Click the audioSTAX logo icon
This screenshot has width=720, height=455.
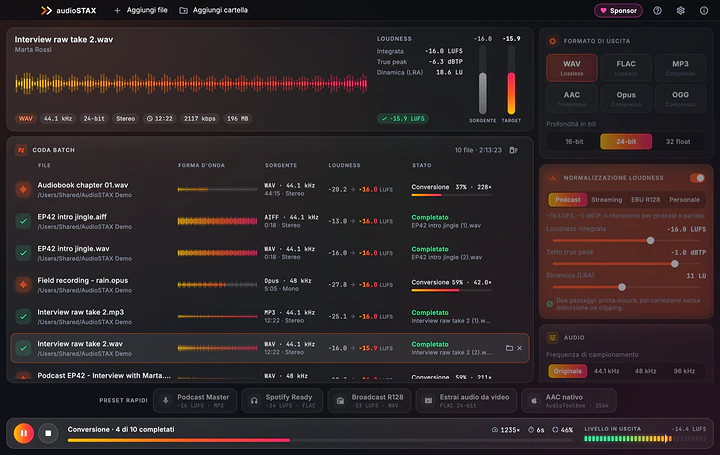(46, 11)
